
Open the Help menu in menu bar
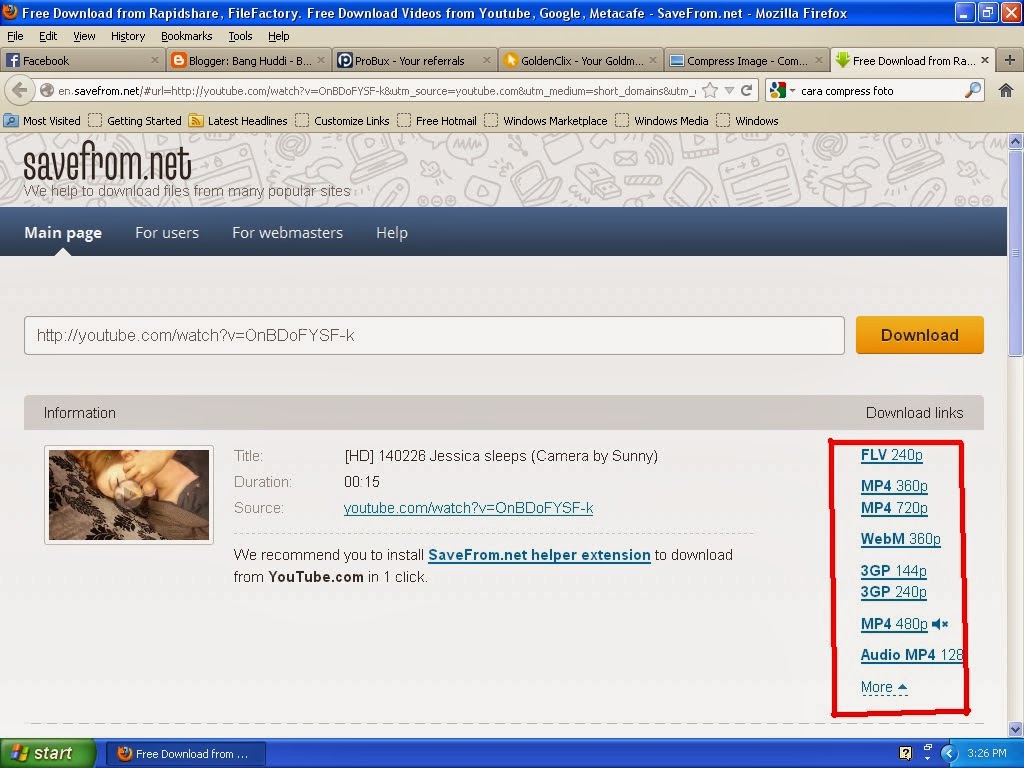279,36
